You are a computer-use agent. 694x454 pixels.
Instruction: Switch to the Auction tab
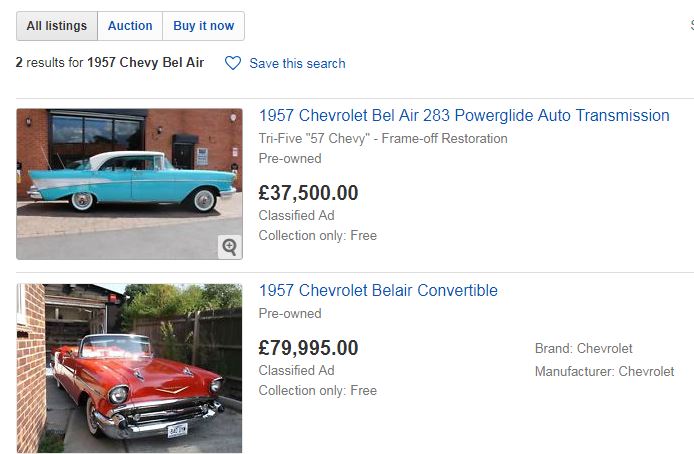click(130, 26)
